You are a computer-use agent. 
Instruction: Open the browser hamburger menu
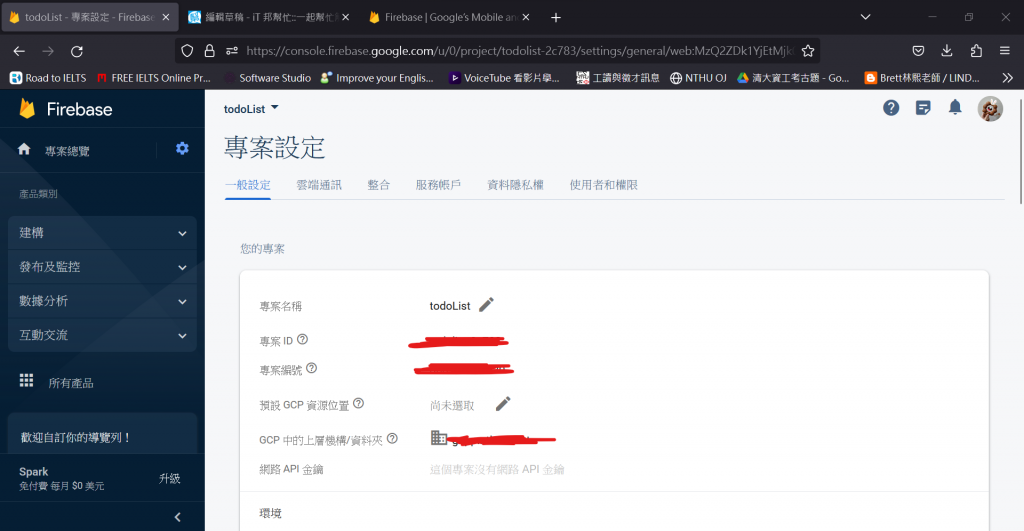tap(1004, 51)
